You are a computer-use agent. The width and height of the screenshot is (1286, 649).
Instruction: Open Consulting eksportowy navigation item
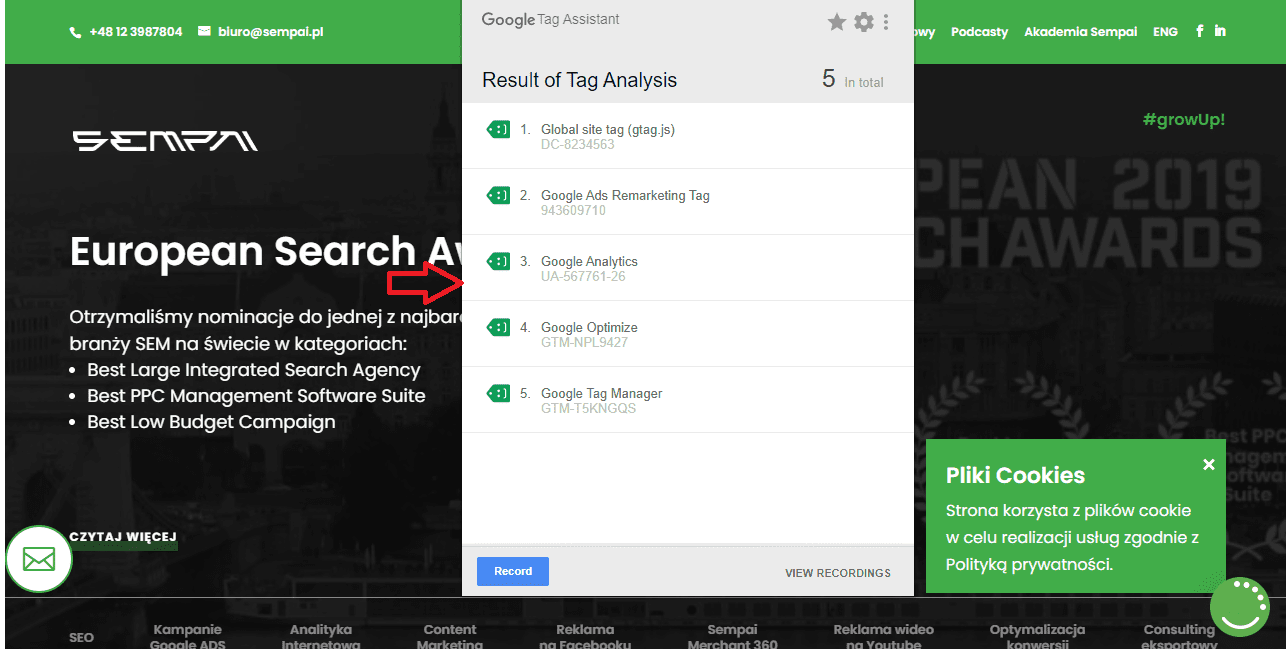[x=1179, y=636]
